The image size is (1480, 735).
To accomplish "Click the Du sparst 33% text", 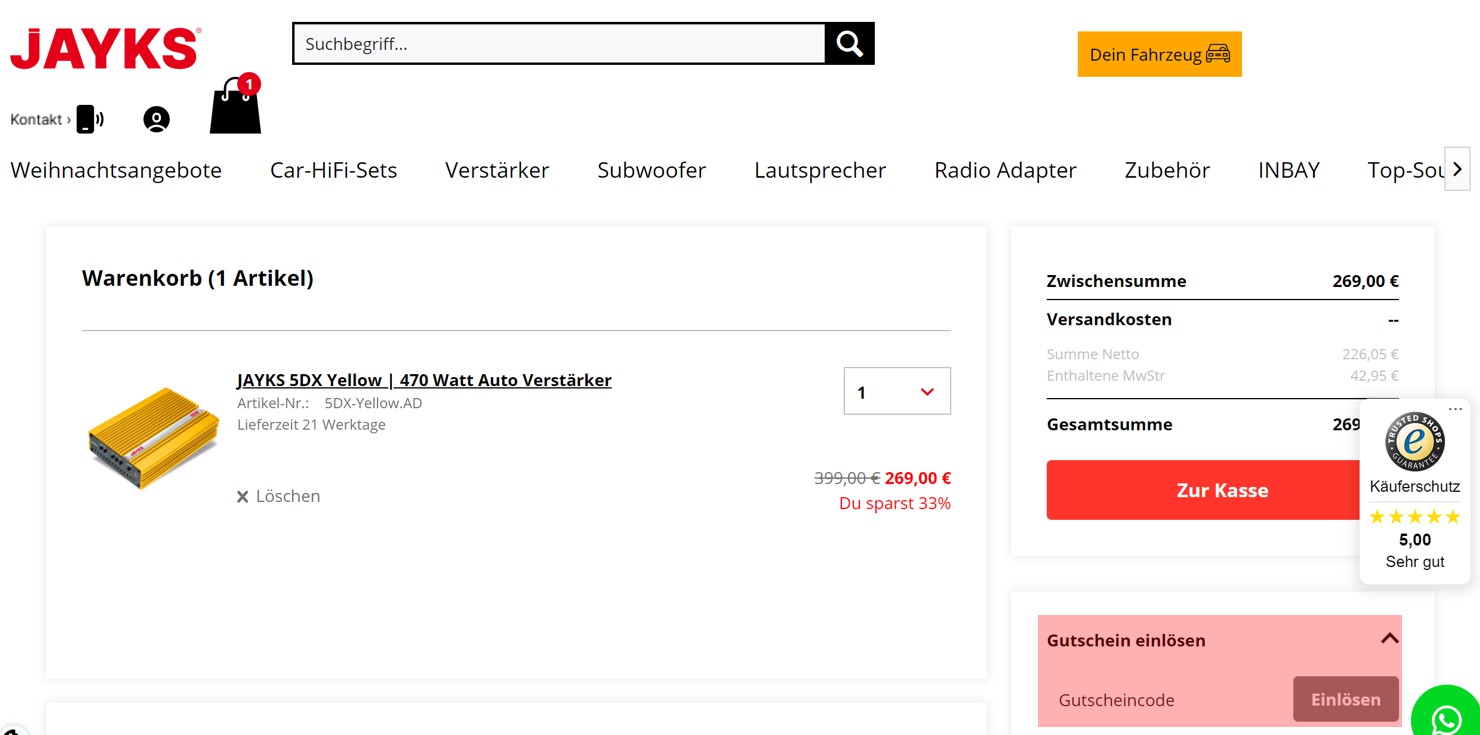I will click(x=895, y=503).
